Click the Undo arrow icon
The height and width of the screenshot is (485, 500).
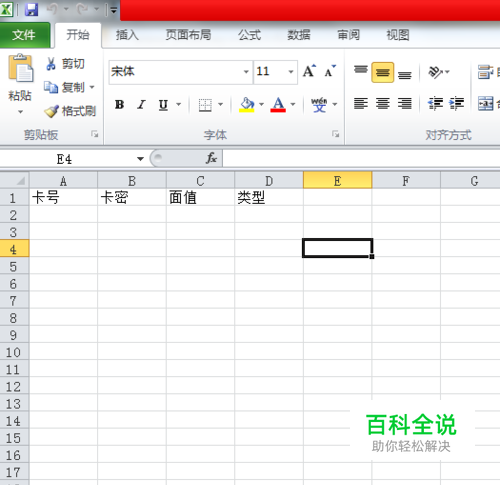click(x=52, y=9)
